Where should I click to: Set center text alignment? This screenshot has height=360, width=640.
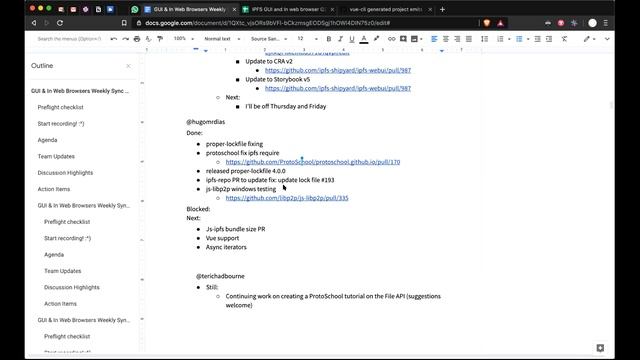click(446, 39)
